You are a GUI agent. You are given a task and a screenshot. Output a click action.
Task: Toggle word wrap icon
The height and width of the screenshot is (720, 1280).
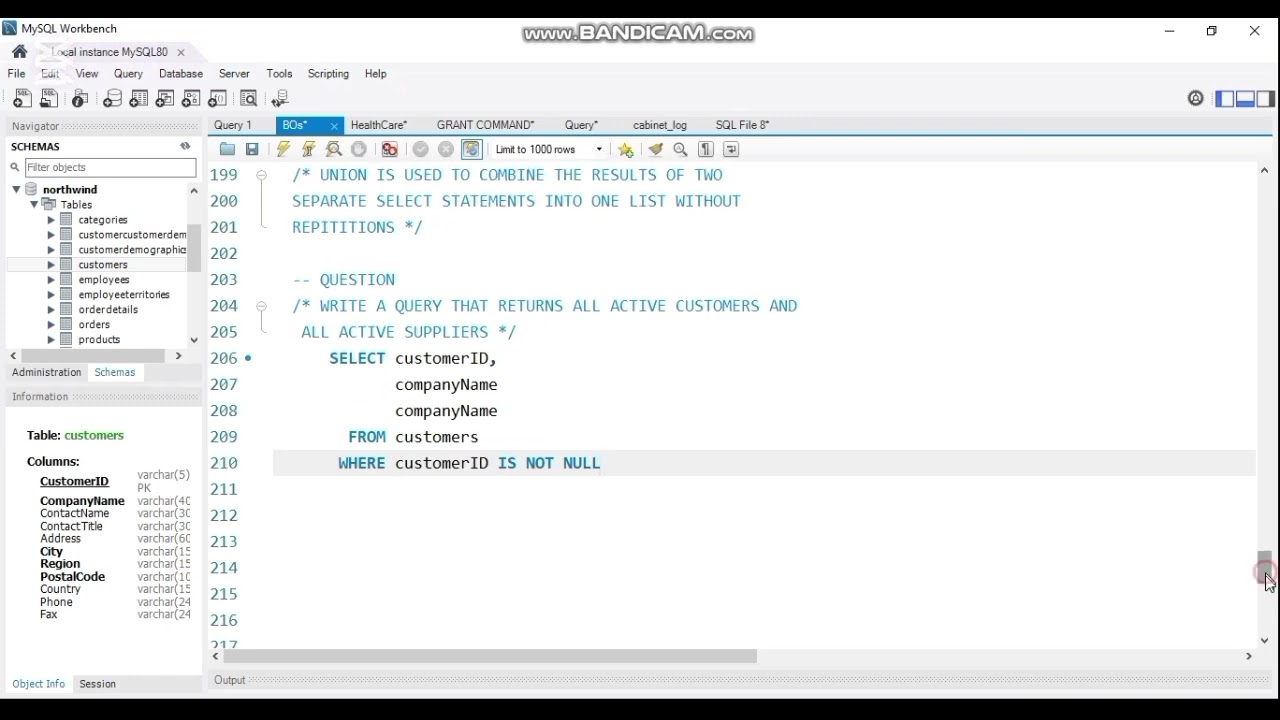731,149
